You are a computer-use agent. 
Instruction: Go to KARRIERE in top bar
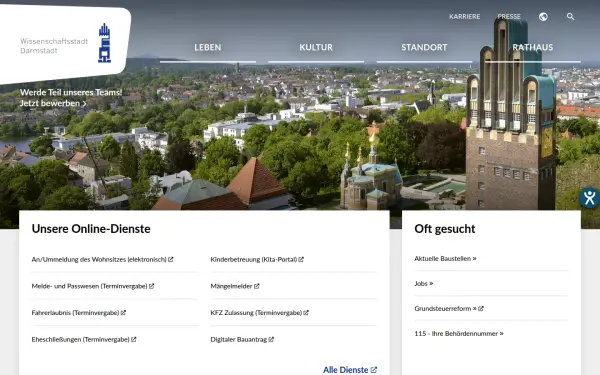[465, 17]
